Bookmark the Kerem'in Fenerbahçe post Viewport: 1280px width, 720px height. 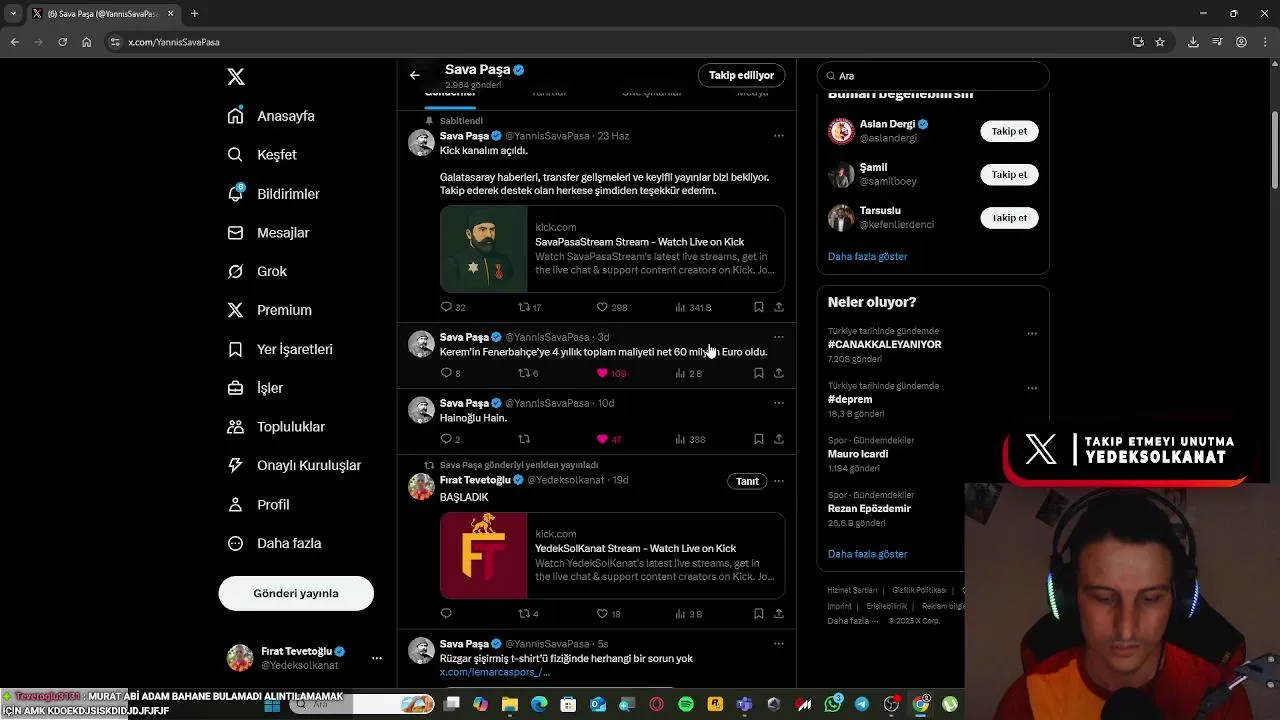click(x=759, y=373)
